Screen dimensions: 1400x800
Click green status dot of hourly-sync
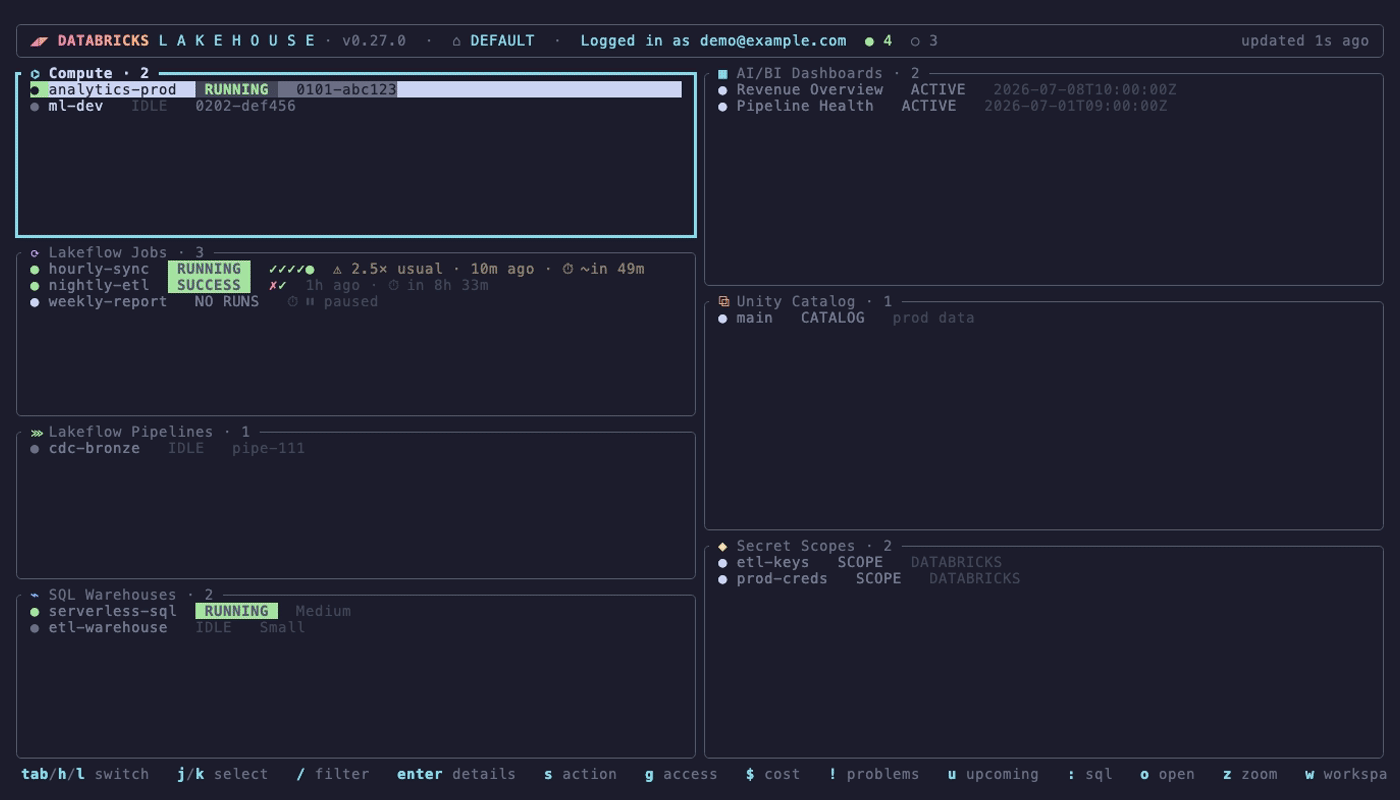35,270
